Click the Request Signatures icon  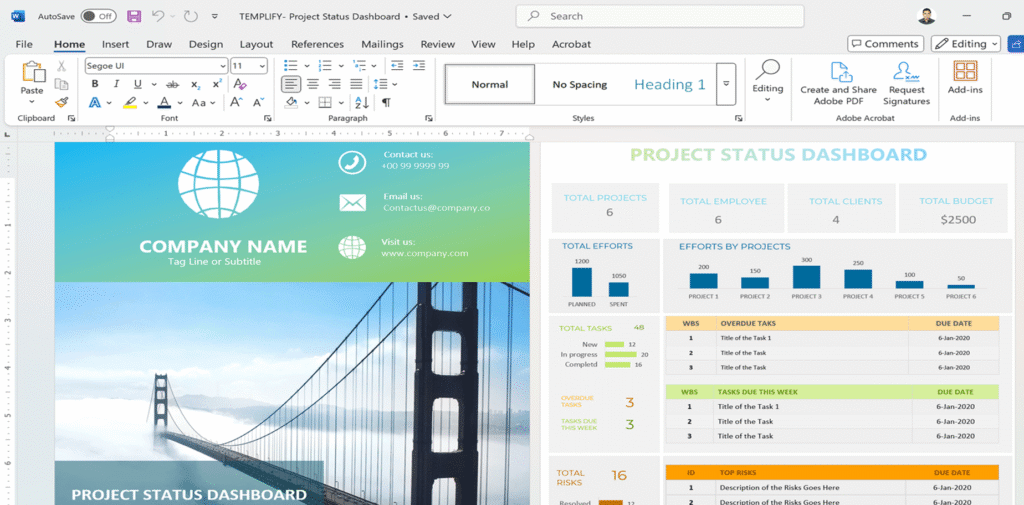tap(906, 83)
